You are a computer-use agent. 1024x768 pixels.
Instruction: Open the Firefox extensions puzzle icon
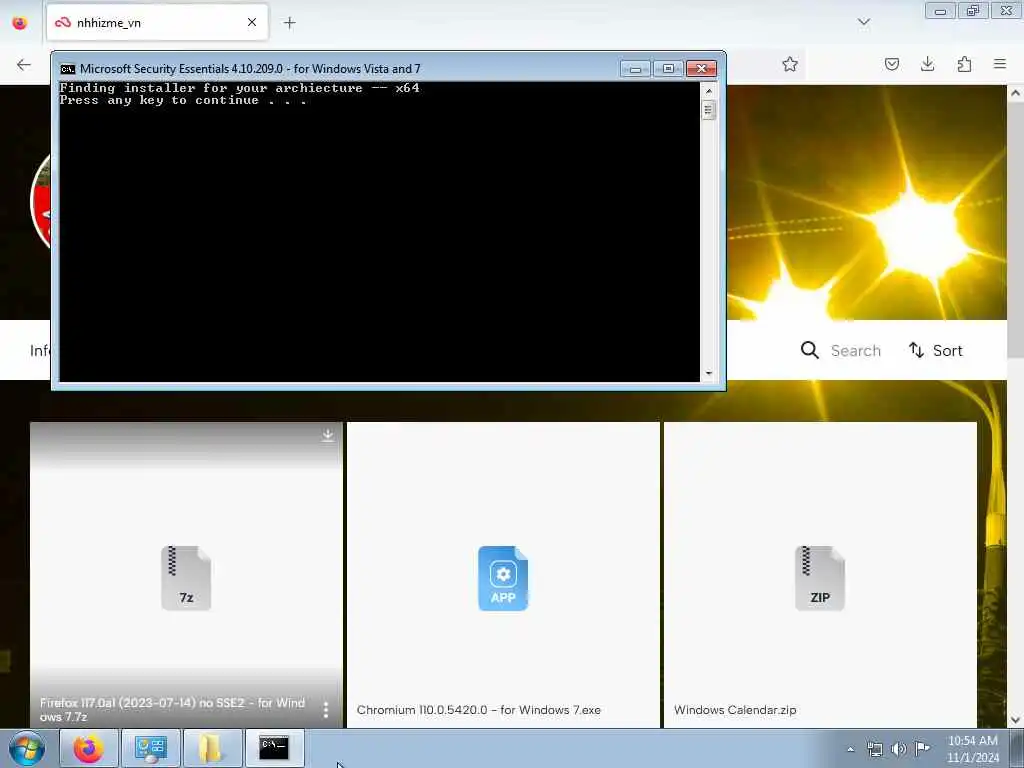(x=964, y=64)
